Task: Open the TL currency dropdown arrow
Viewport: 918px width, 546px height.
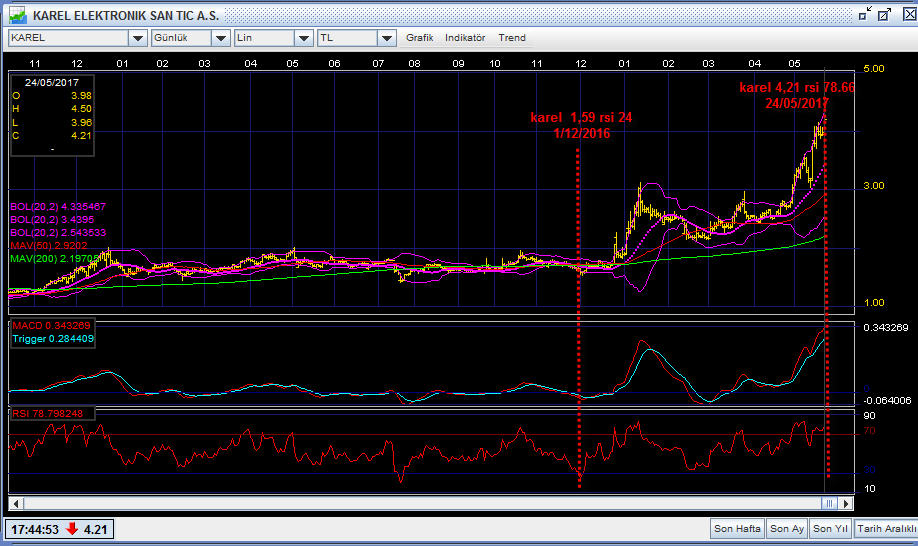Action: (386, 38)
